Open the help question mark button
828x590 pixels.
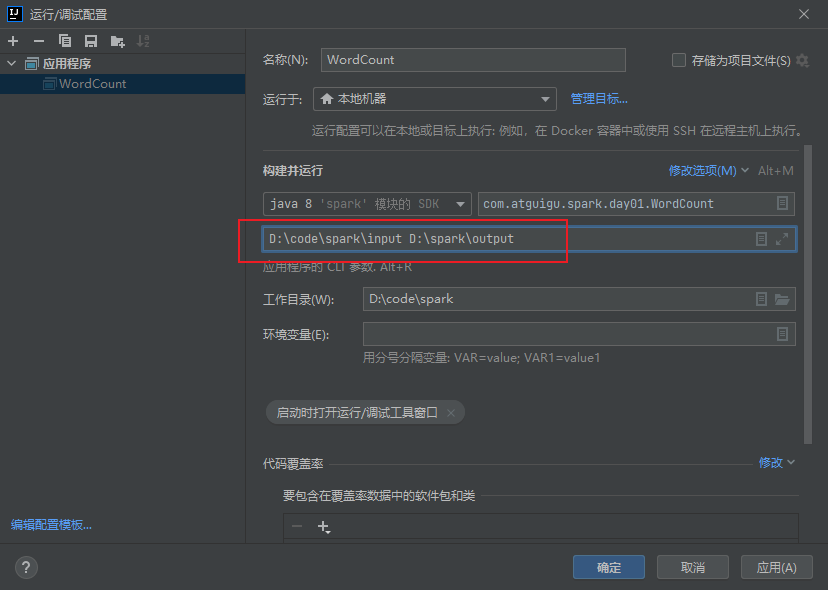point(26,567)
